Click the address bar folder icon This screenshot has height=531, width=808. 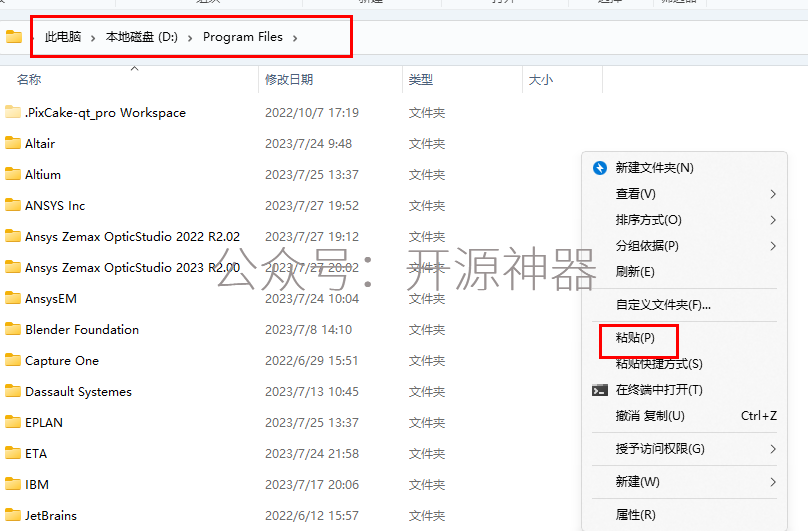(x=14, y=37)
